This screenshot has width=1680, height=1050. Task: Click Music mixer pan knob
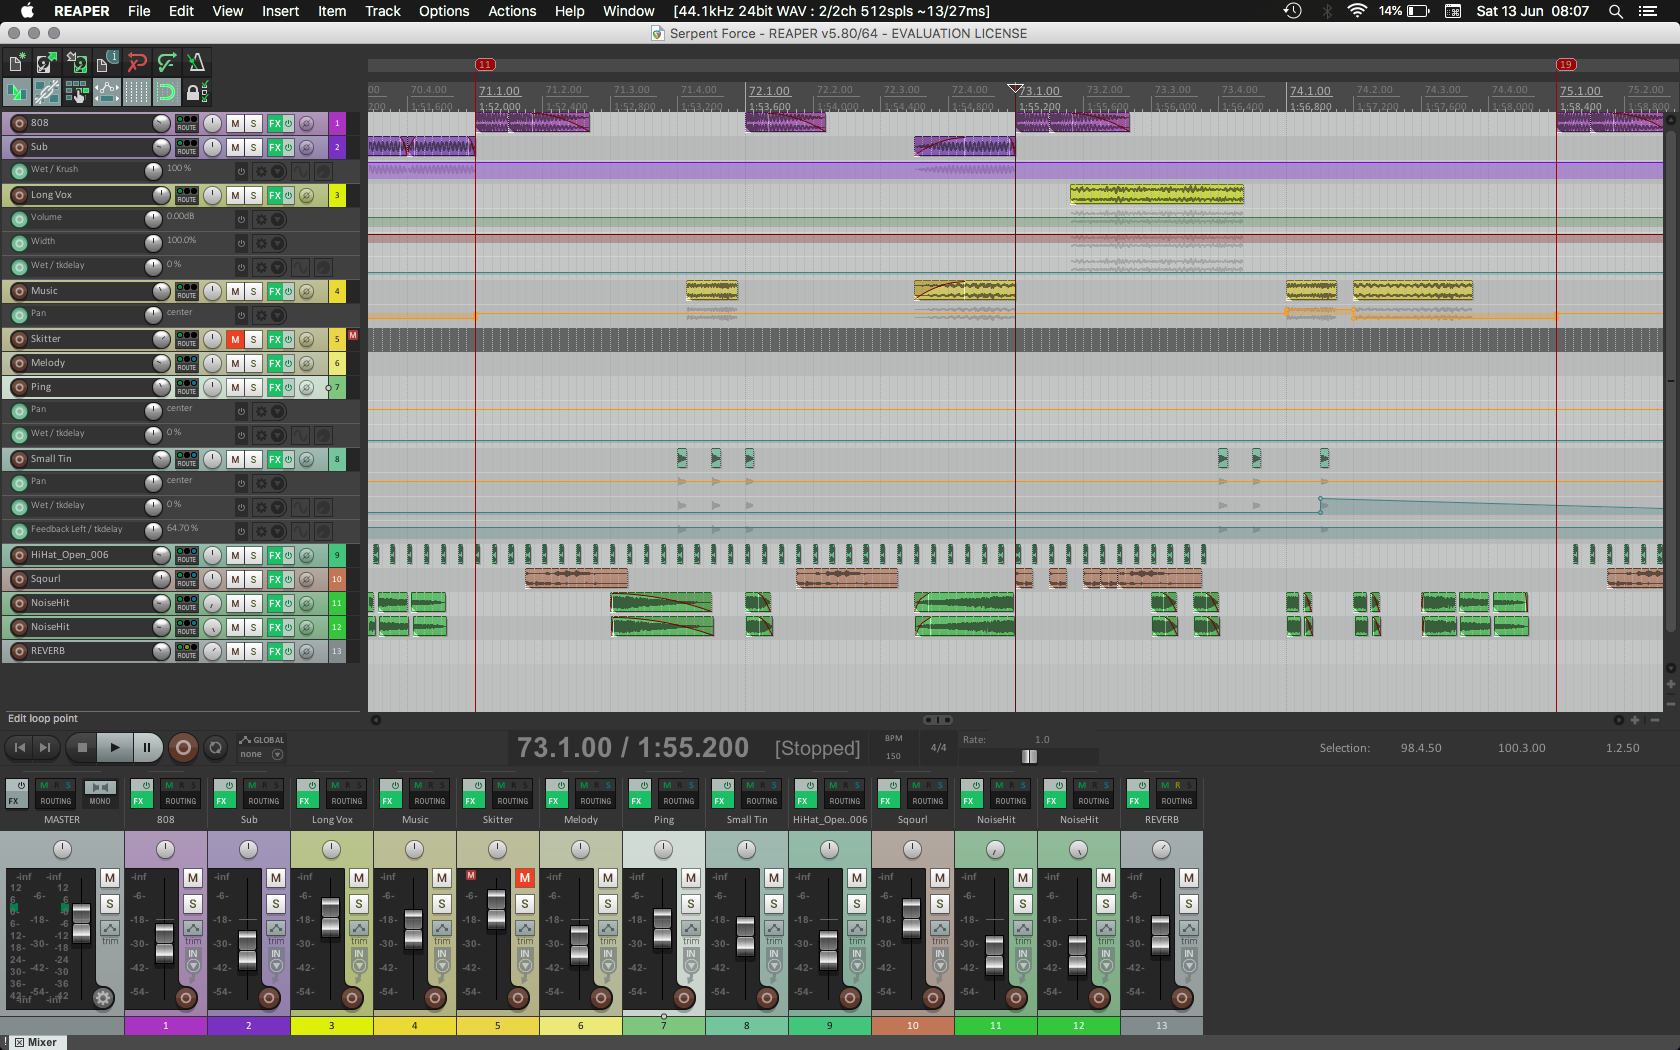pyautogui.click(x=414, y=849)
